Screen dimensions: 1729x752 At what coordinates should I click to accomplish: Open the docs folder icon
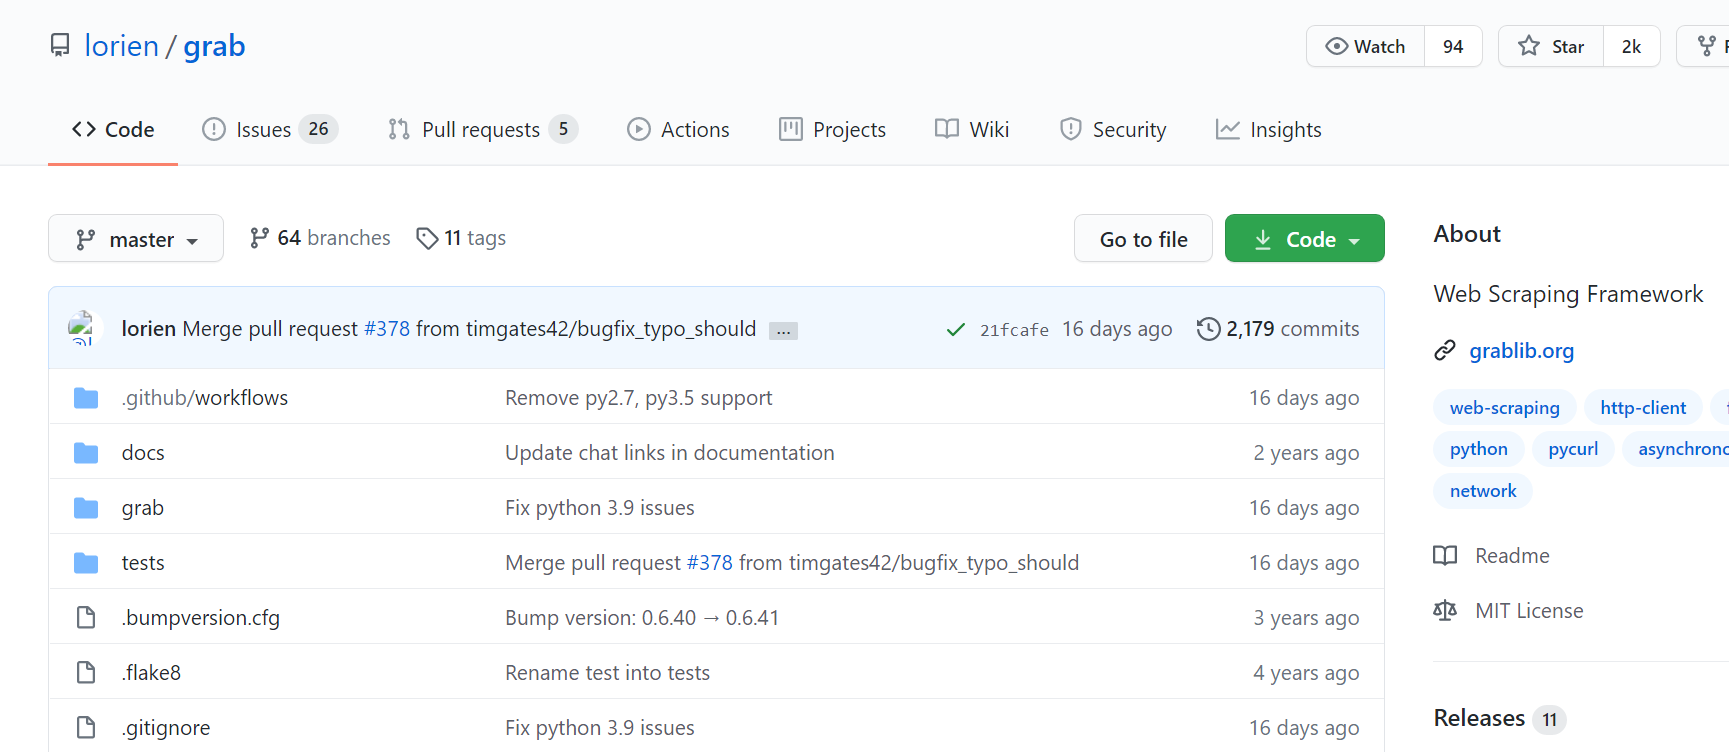[x=86, y=453]
